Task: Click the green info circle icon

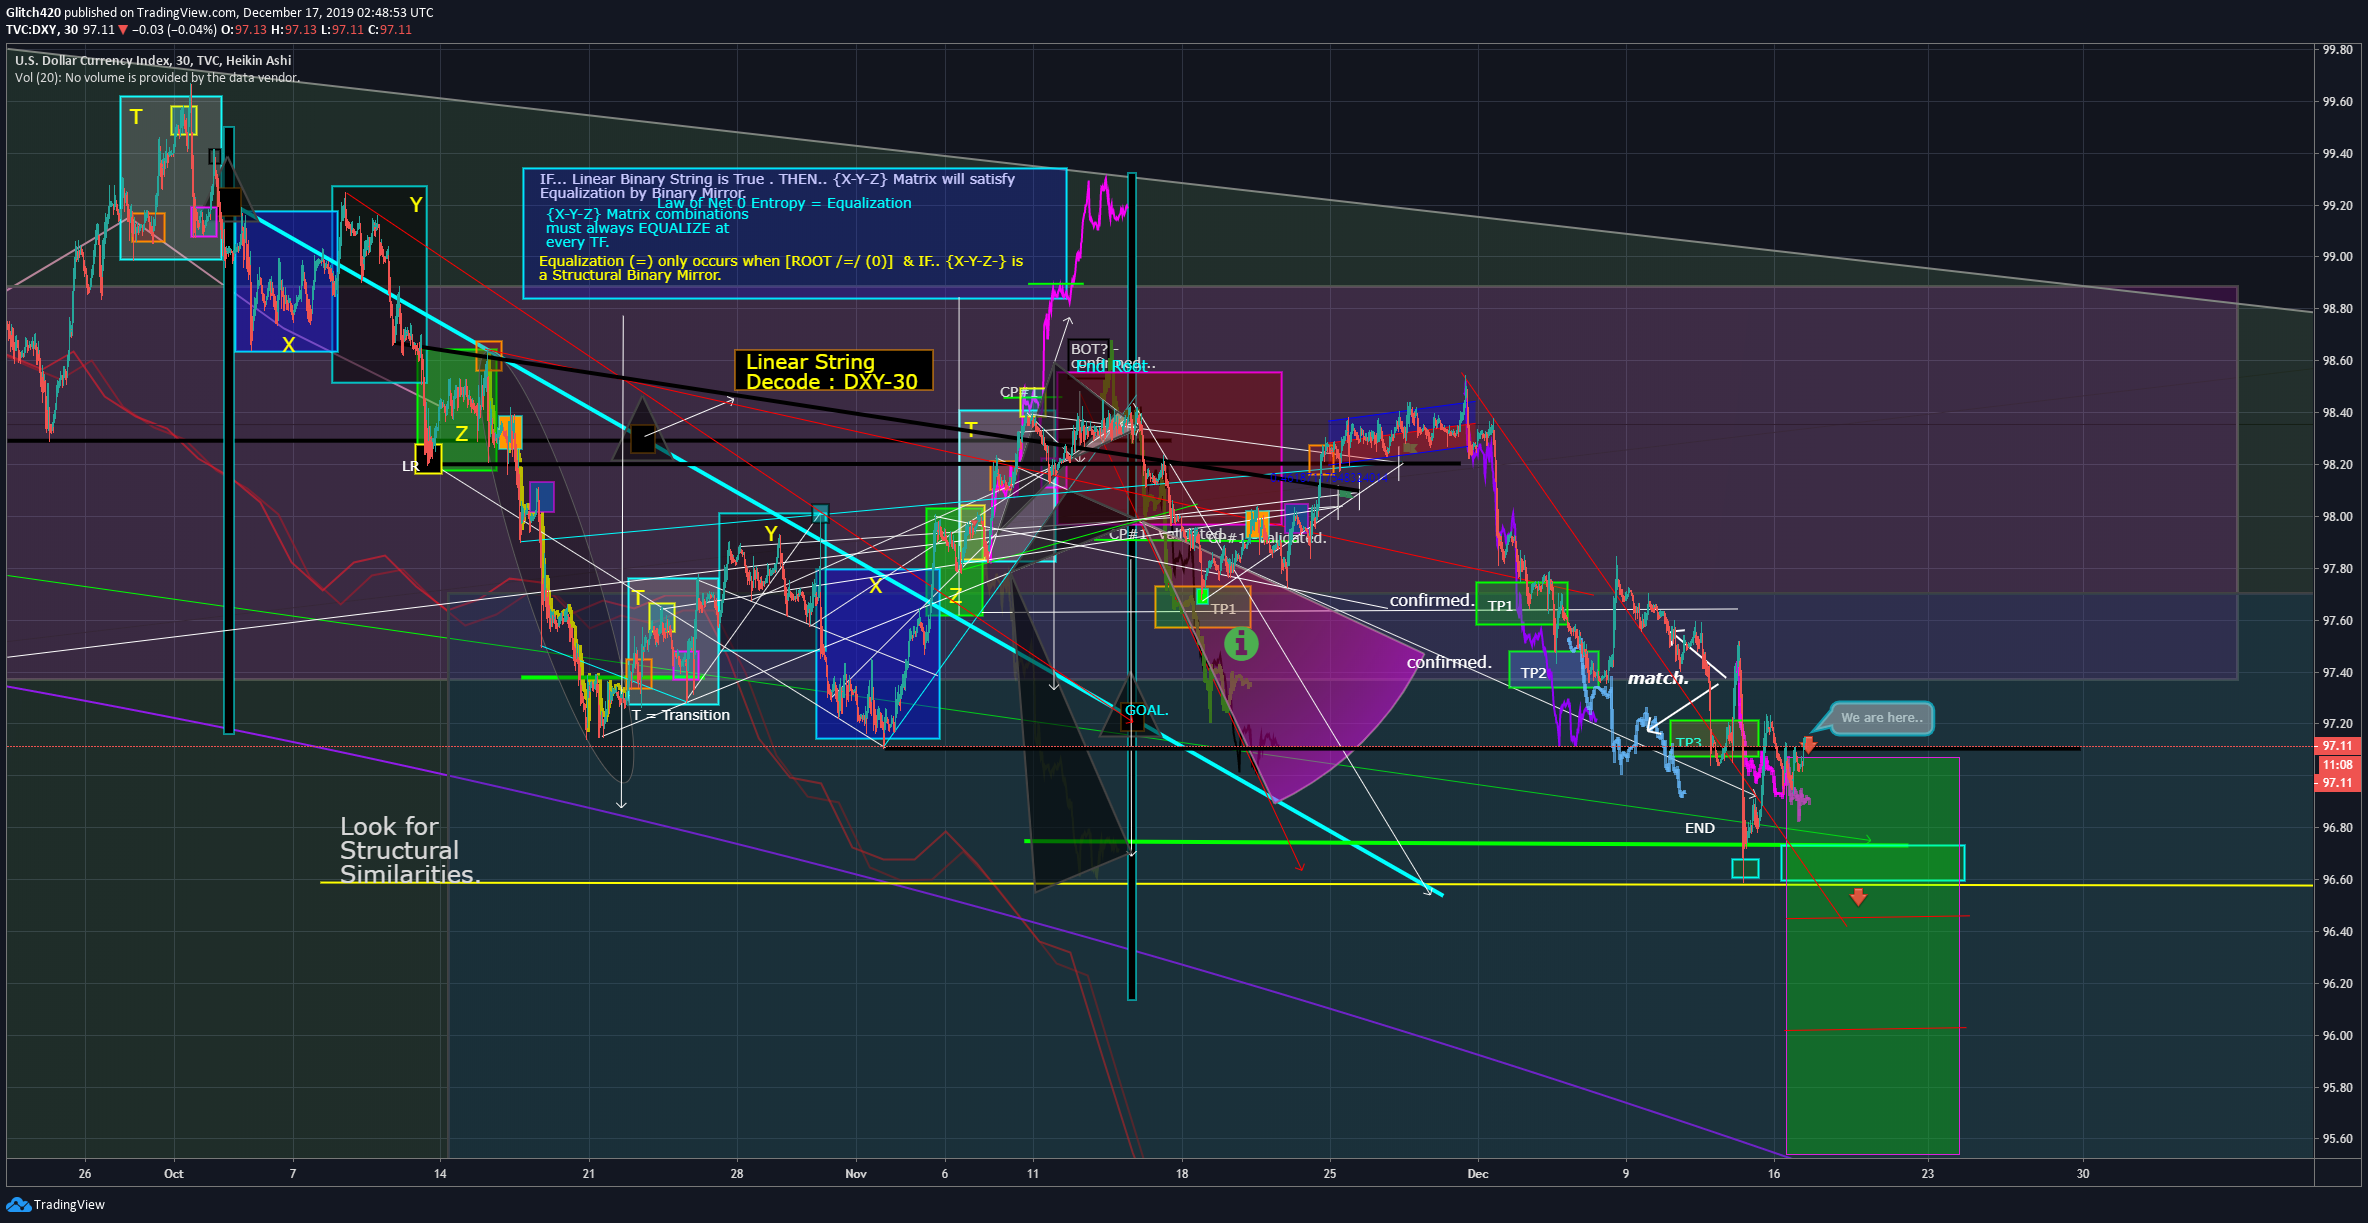Action: (x=1241, y=644)
